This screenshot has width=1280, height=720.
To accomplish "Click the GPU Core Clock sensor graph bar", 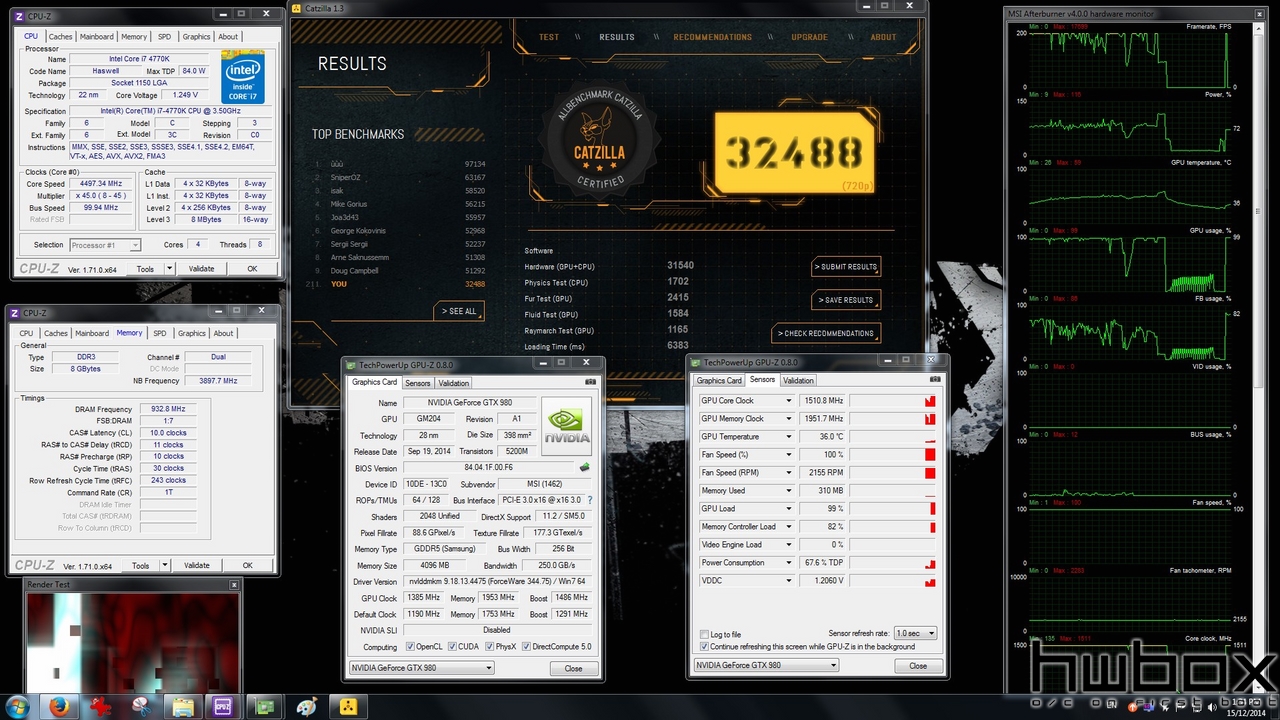I will click(893, 401).
